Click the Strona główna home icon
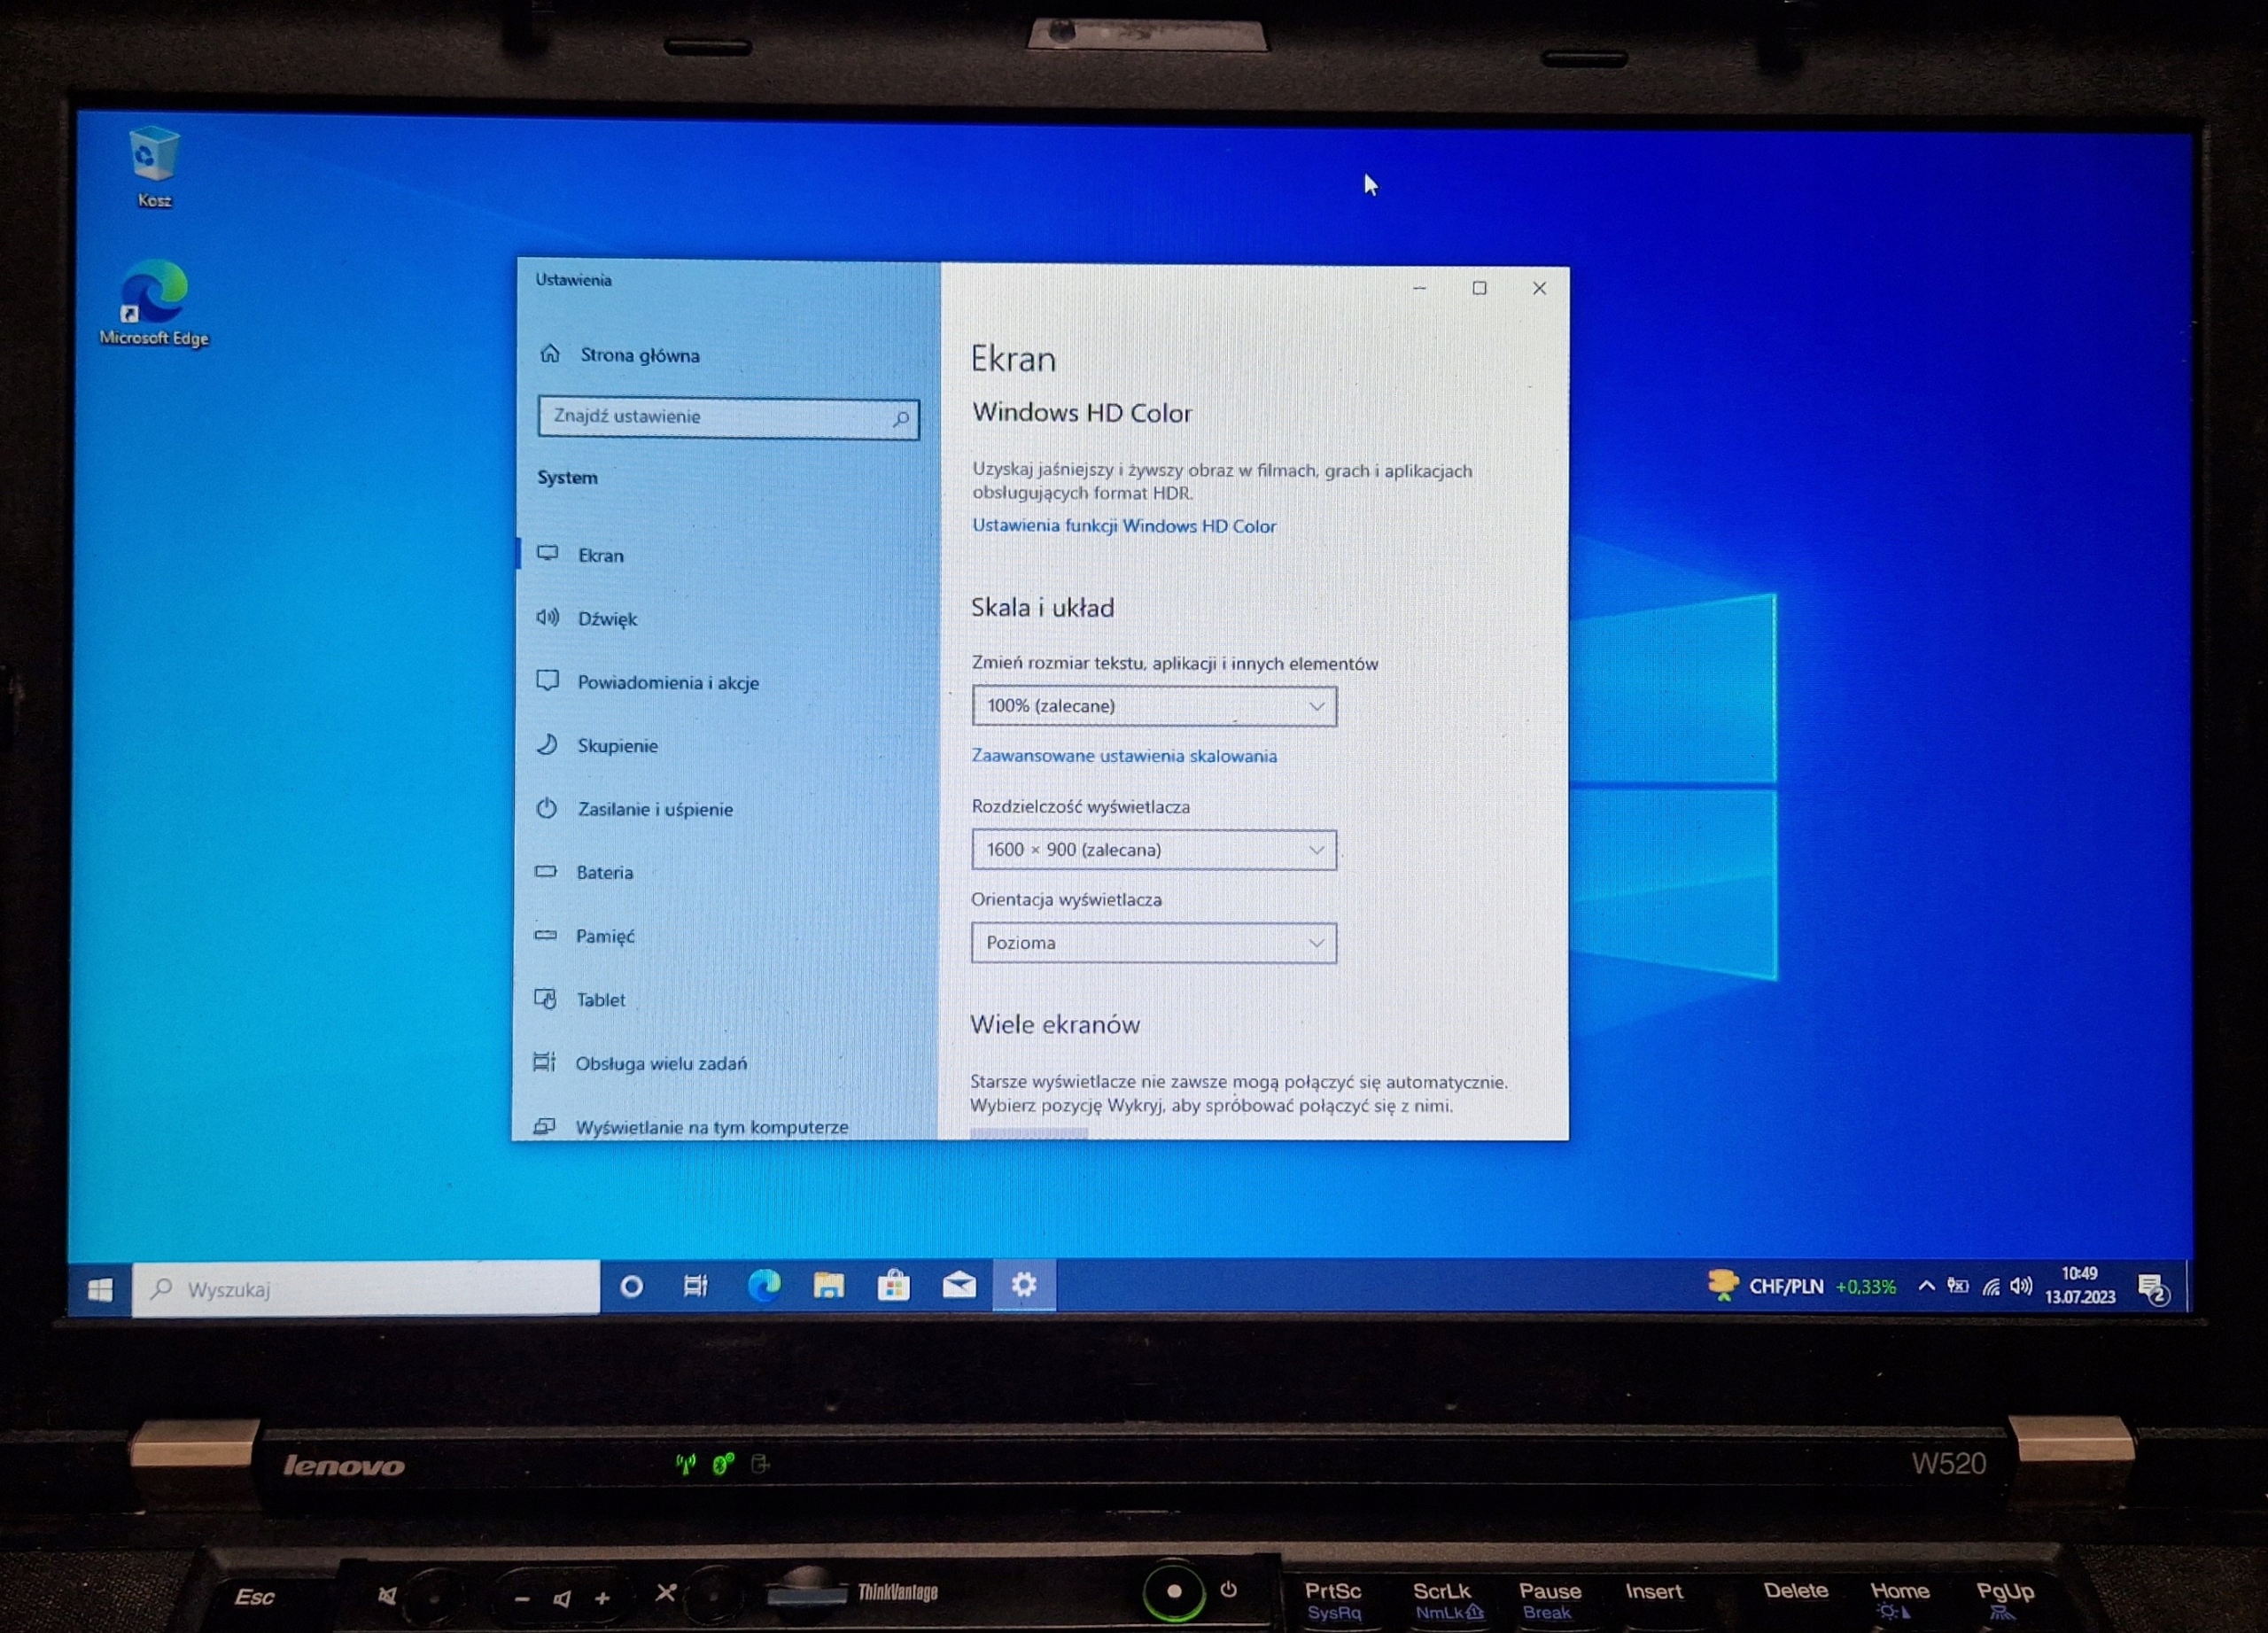The image size is (2268, 1633). pos(550,353)
